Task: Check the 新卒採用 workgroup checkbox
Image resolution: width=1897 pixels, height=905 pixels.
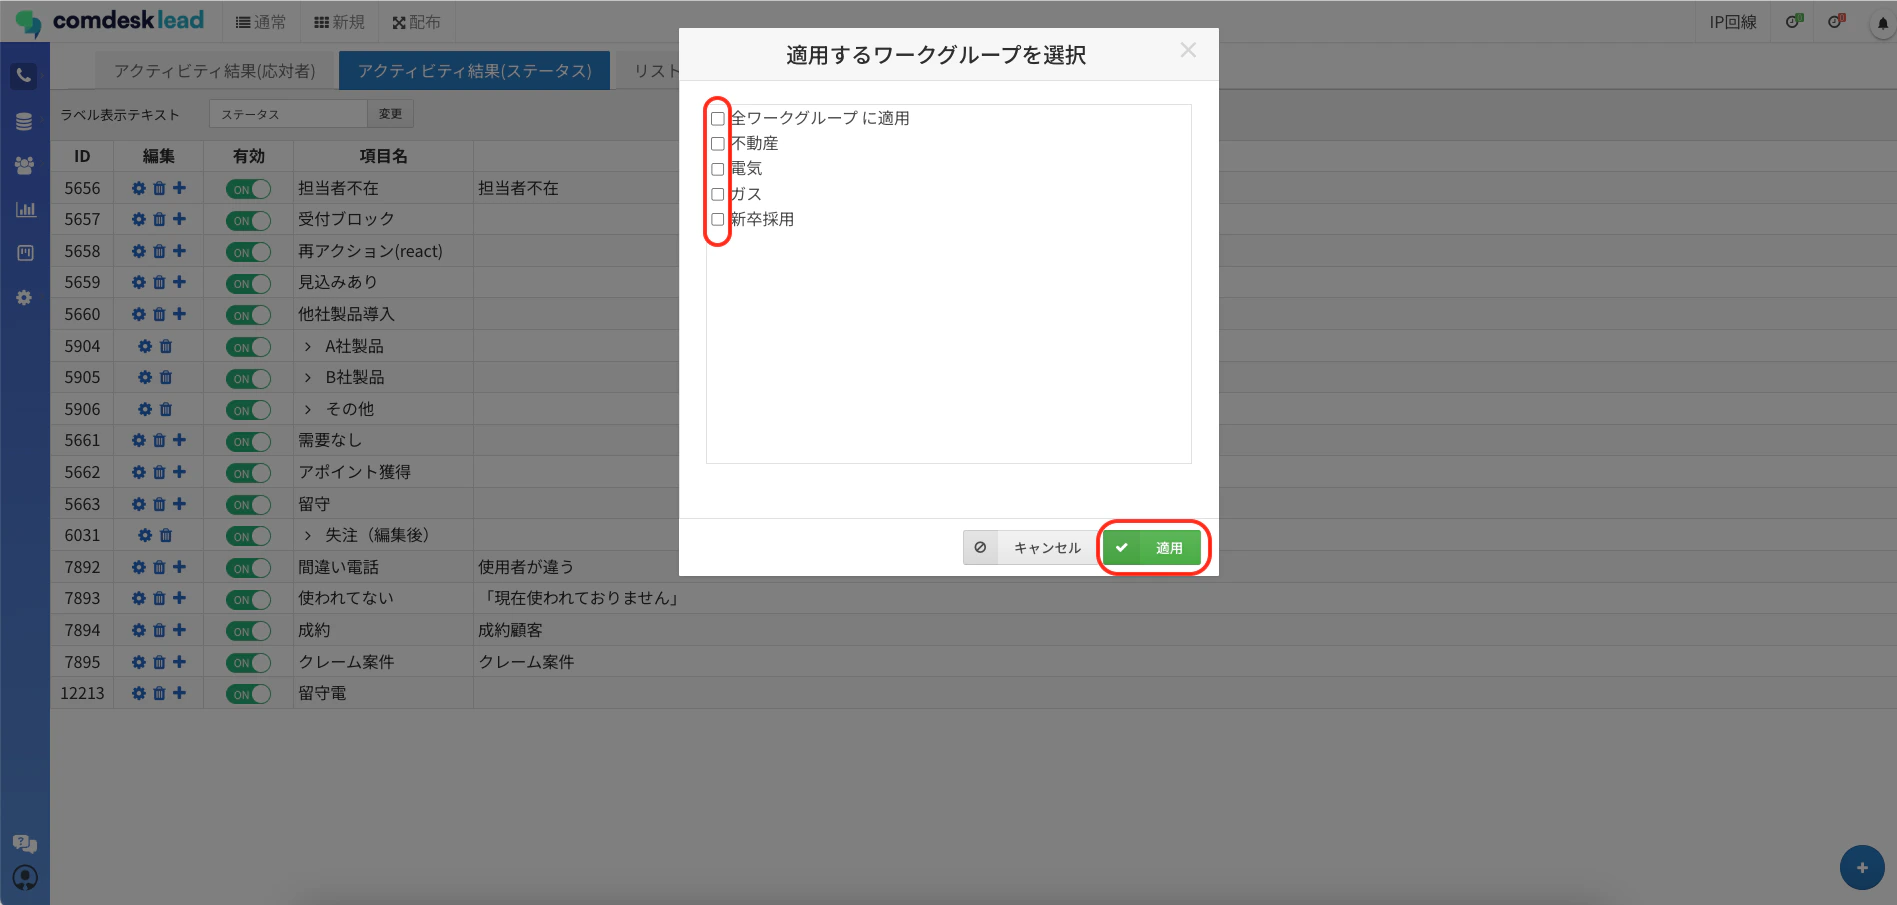Action: (x=717, y=219)
